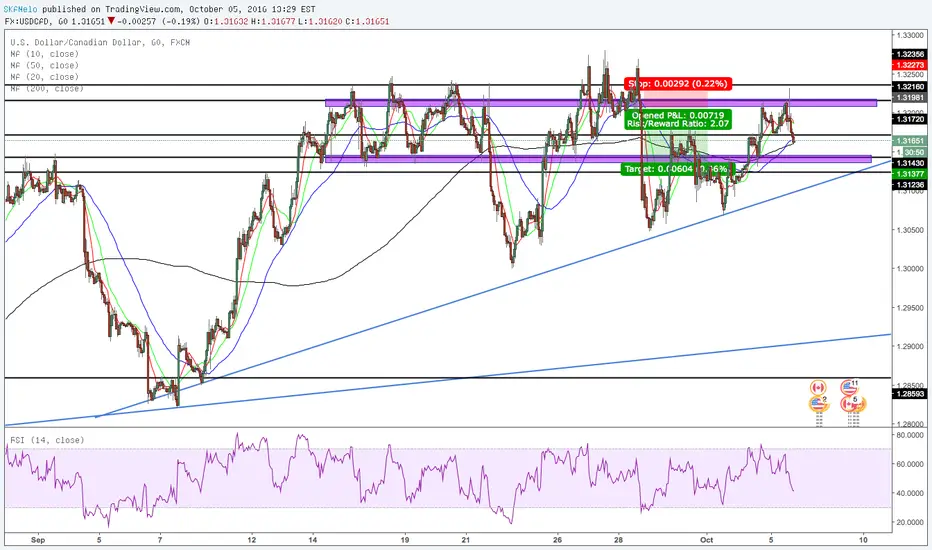Viewport: 932px width, 550px height.
Task: Click the 1.31720 price axis tag
Action: [910, 119]
